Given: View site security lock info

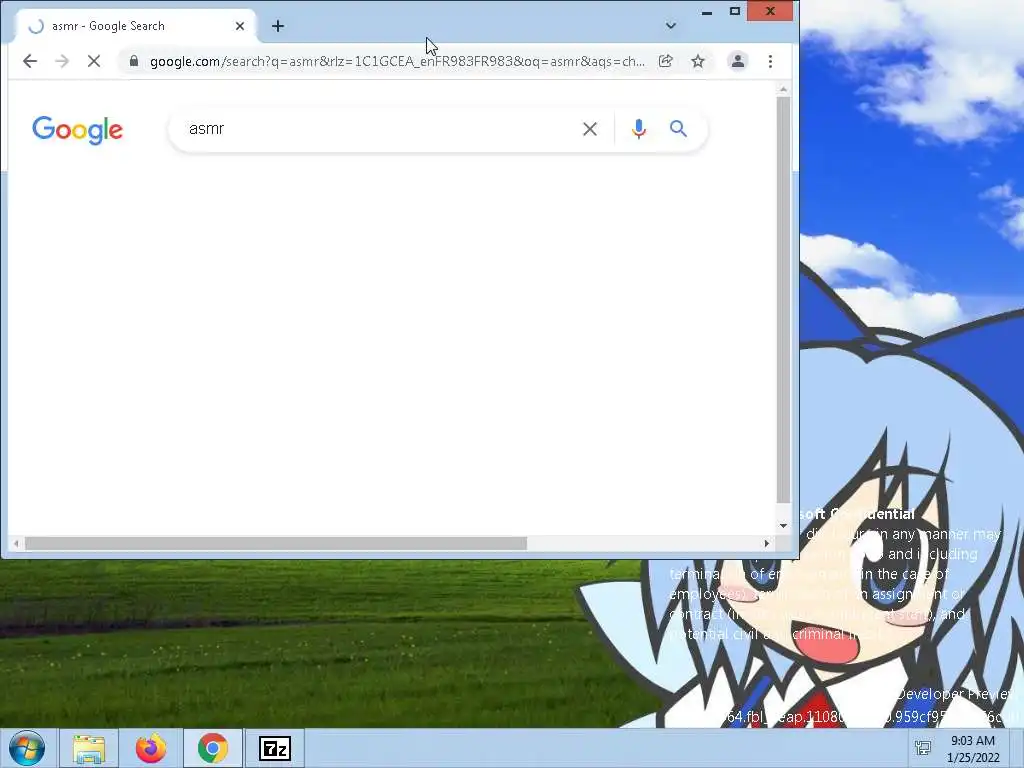Looking at the screenshot, I should (134, 61).
